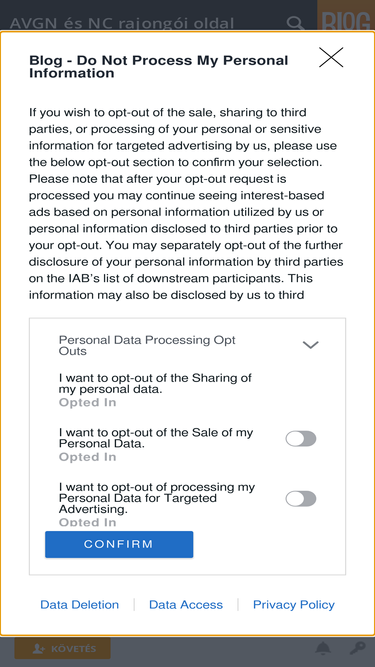This screenshot has height=667, width=375.
Task: Click Opted In status under Sale option
Action: (88, 457)
